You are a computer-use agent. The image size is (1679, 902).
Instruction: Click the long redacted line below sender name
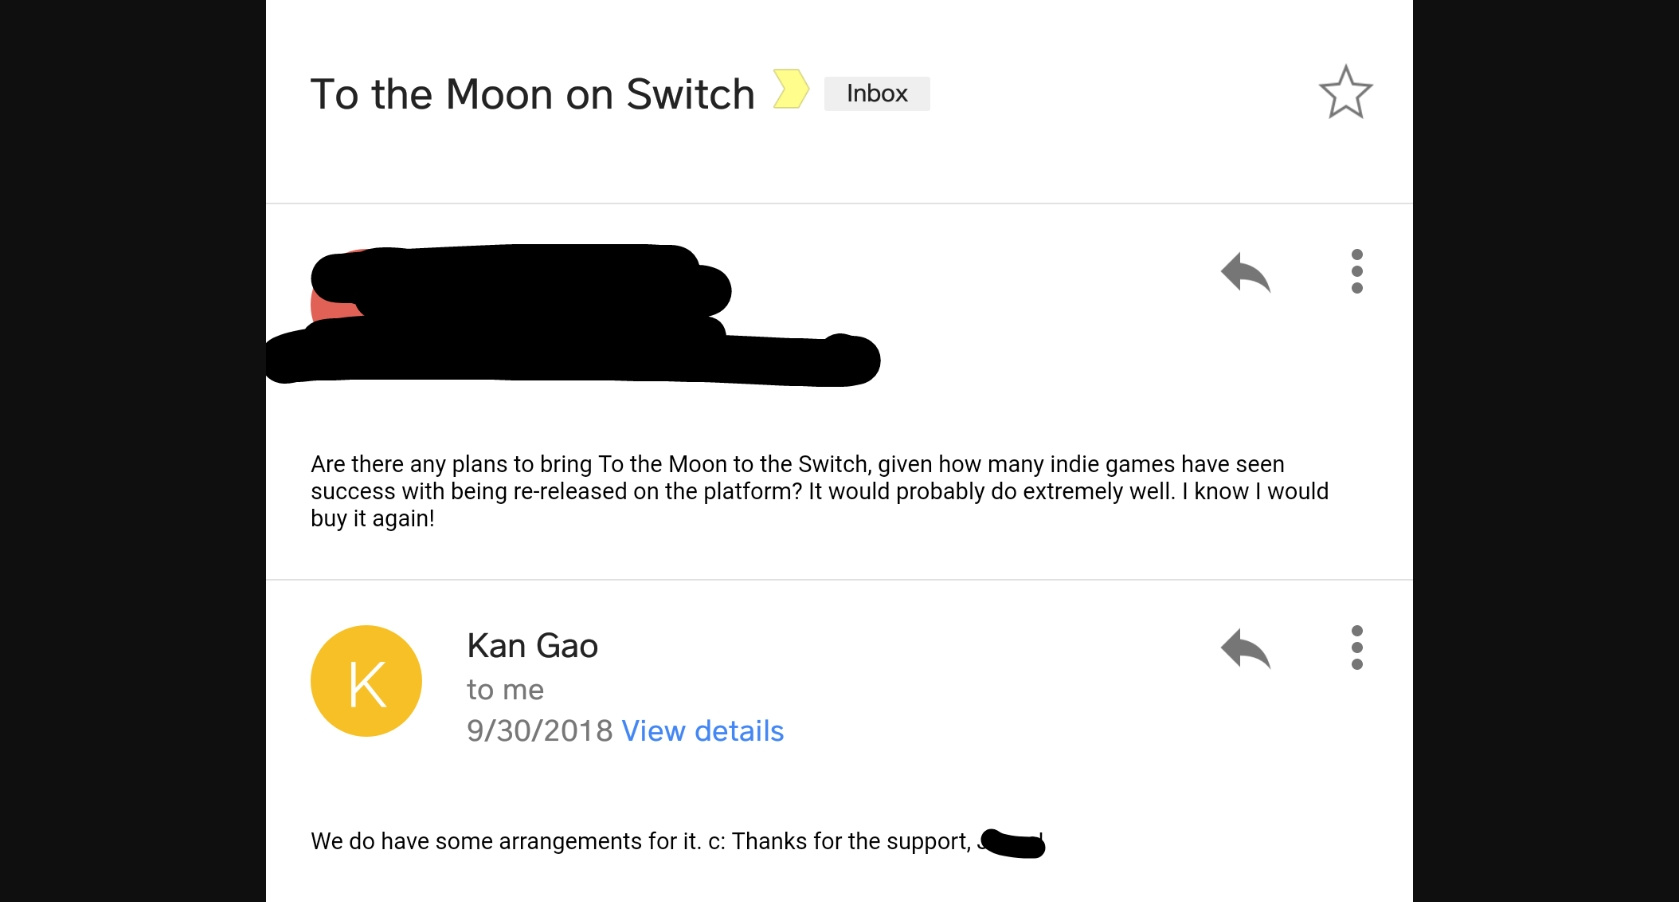(x=573, y=358)
